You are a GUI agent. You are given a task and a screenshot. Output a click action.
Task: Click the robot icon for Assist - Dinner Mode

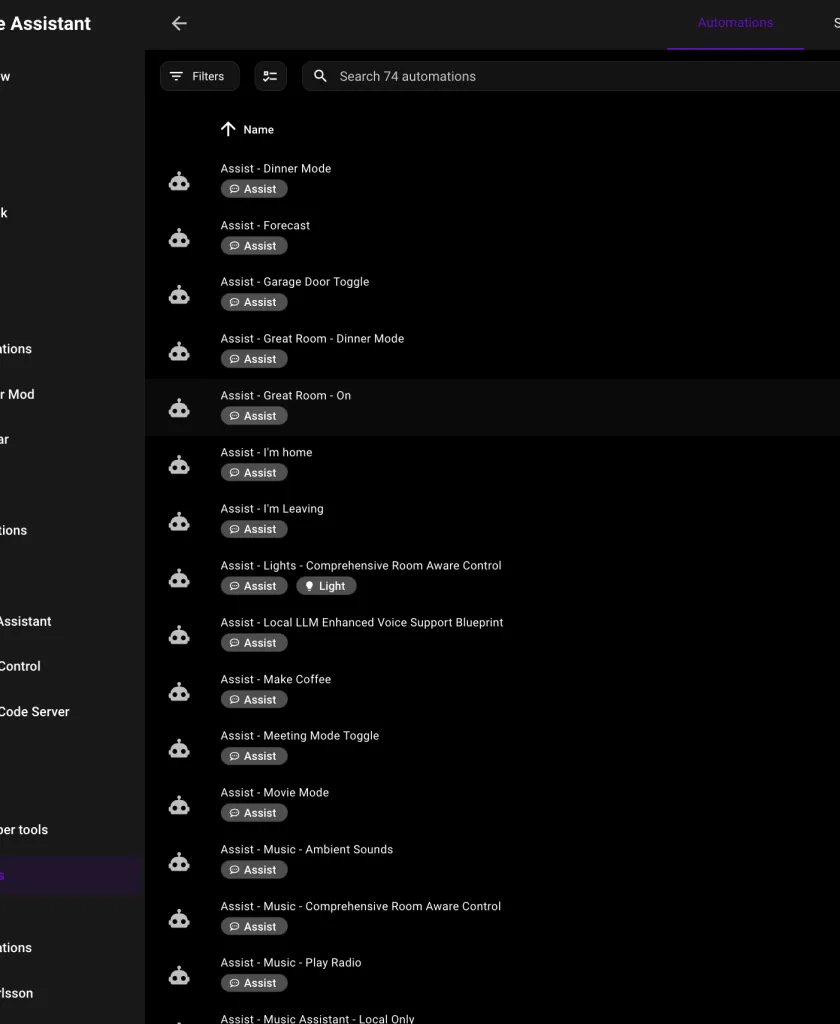pos(179,180)
